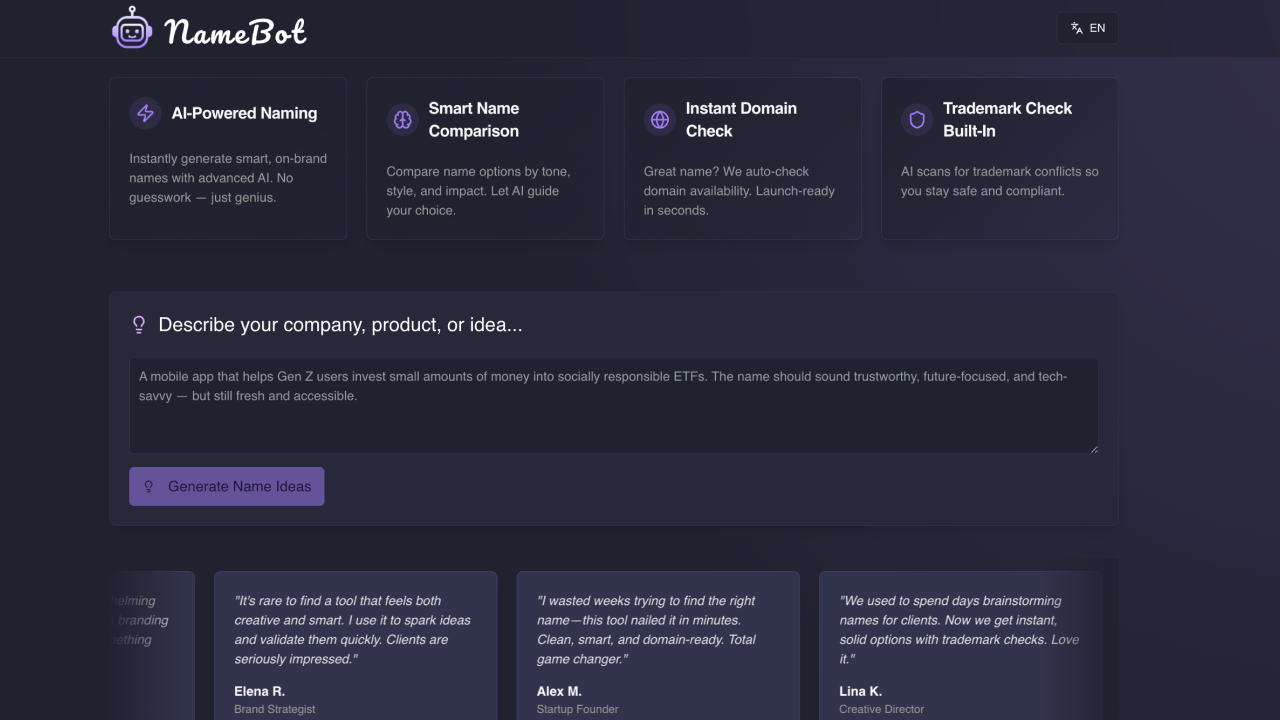
Task: Focus the company description text area
Action: click(614, 405)
